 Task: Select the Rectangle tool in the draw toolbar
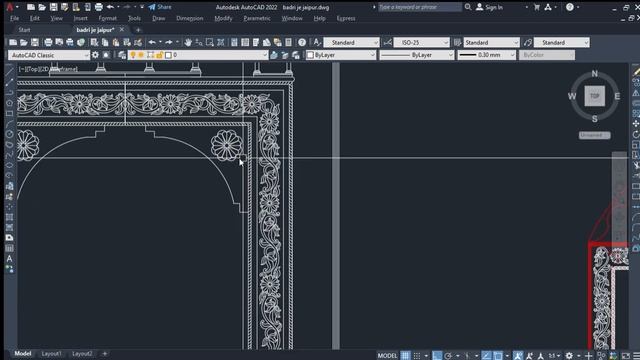pos(9,113)
